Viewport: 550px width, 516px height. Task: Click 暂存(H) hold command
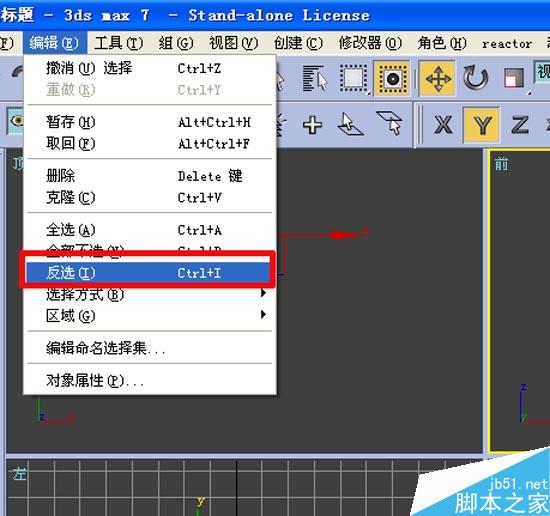(x=150, y=122)
